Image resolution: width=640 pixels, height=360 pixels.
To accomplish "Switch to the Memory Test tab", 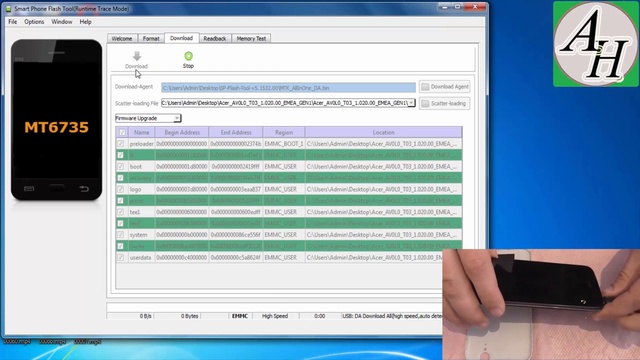I will tap(251, 38).
